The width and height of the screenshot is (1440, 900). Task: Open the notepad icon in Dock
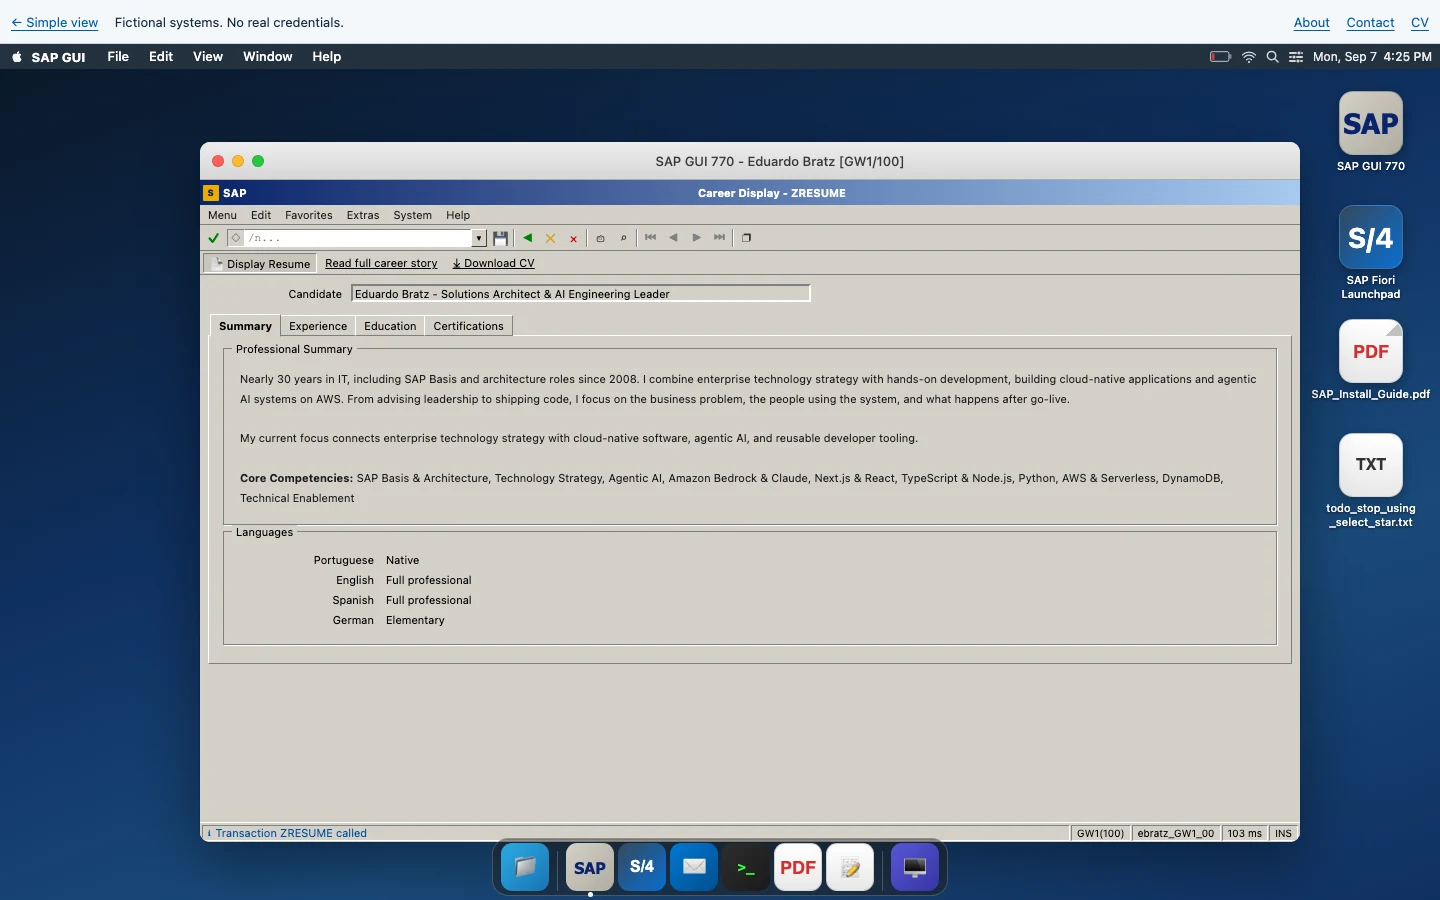[850, 867]
